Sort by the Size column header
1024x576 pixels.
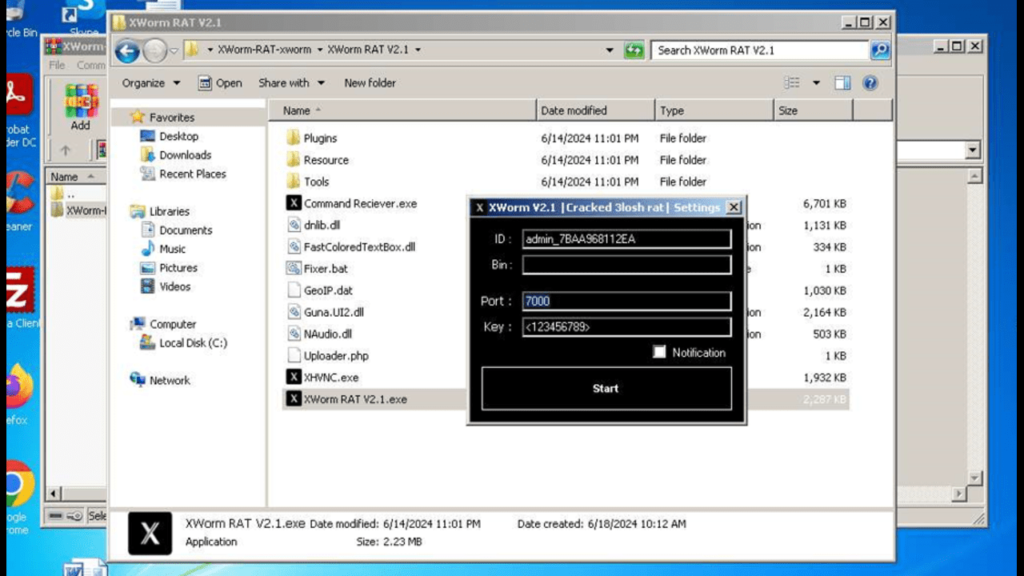coord(813,110)
